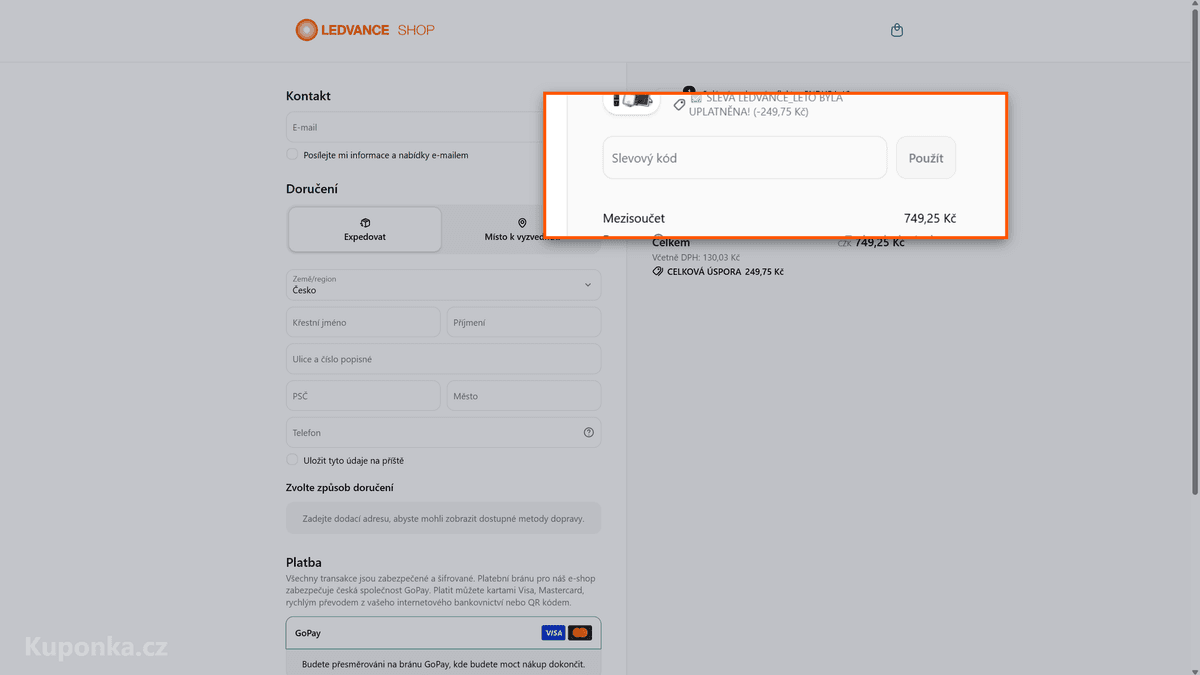Open the LEDVANCE Shop logo link
1200x675 pixels.
[365, 30]
